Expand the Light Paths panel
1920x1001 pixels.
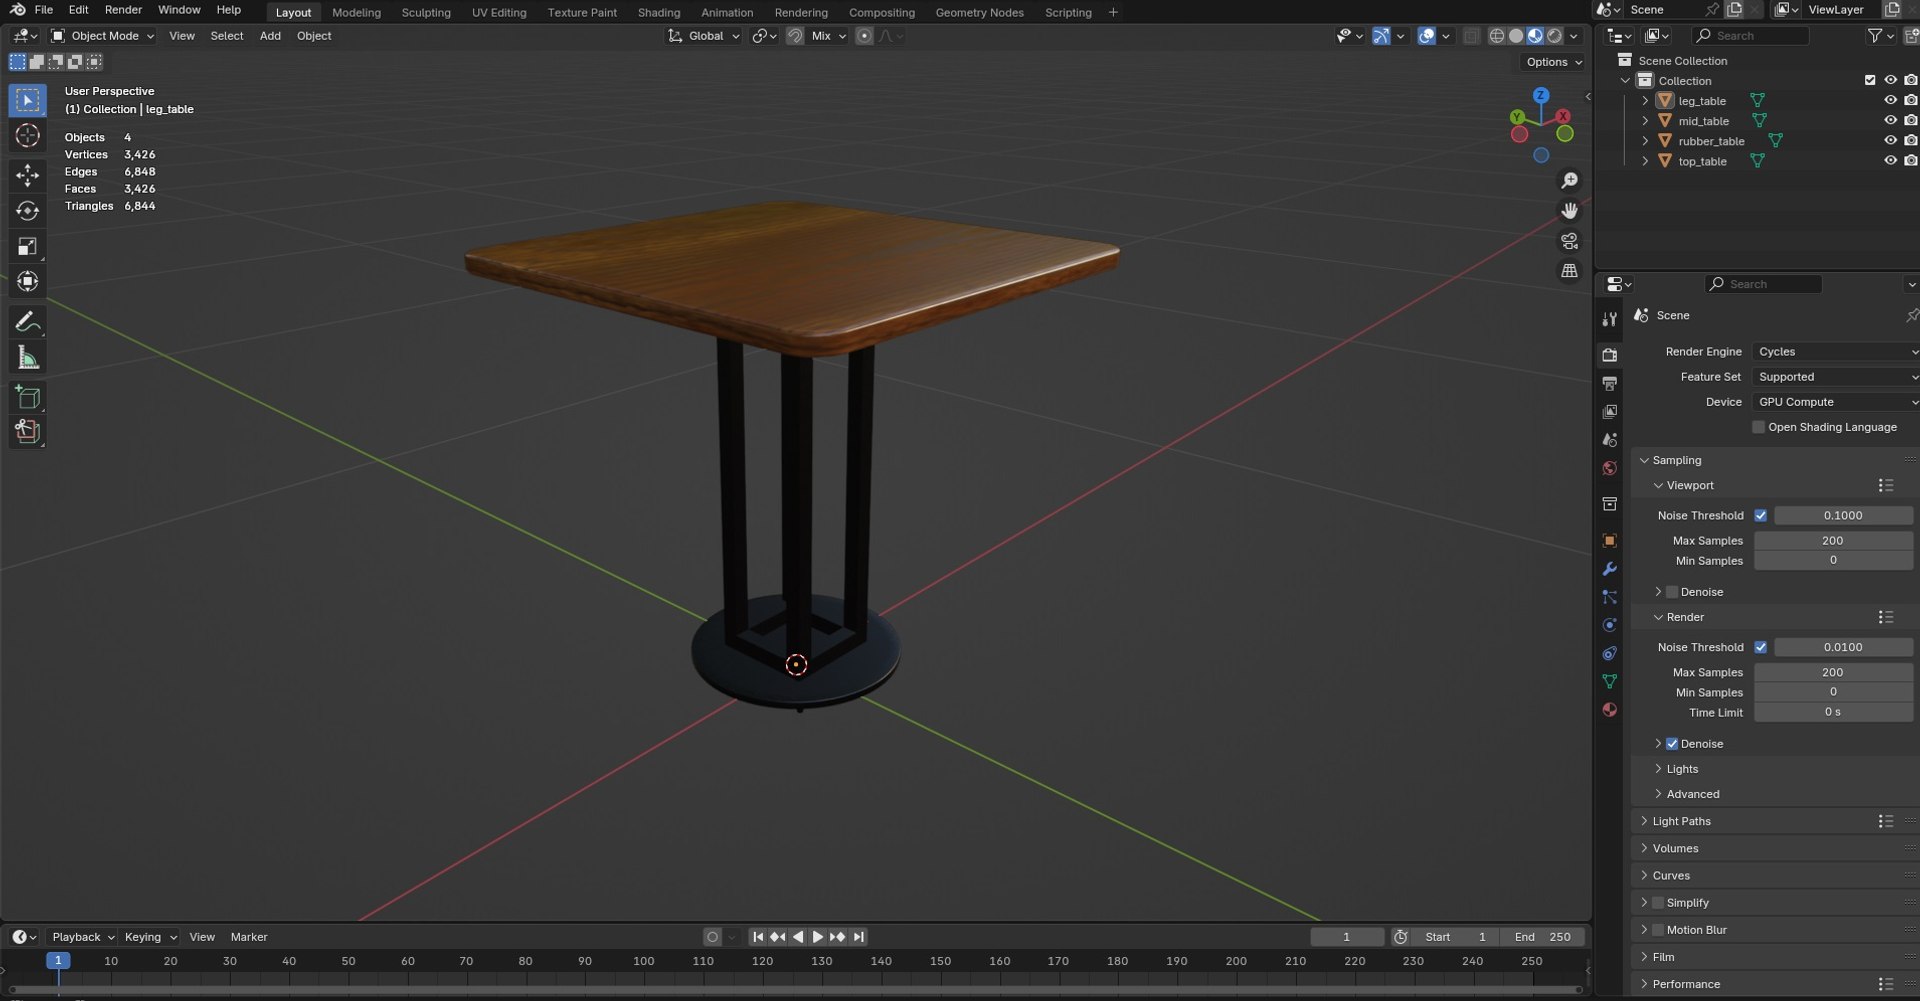point(1681,822)
